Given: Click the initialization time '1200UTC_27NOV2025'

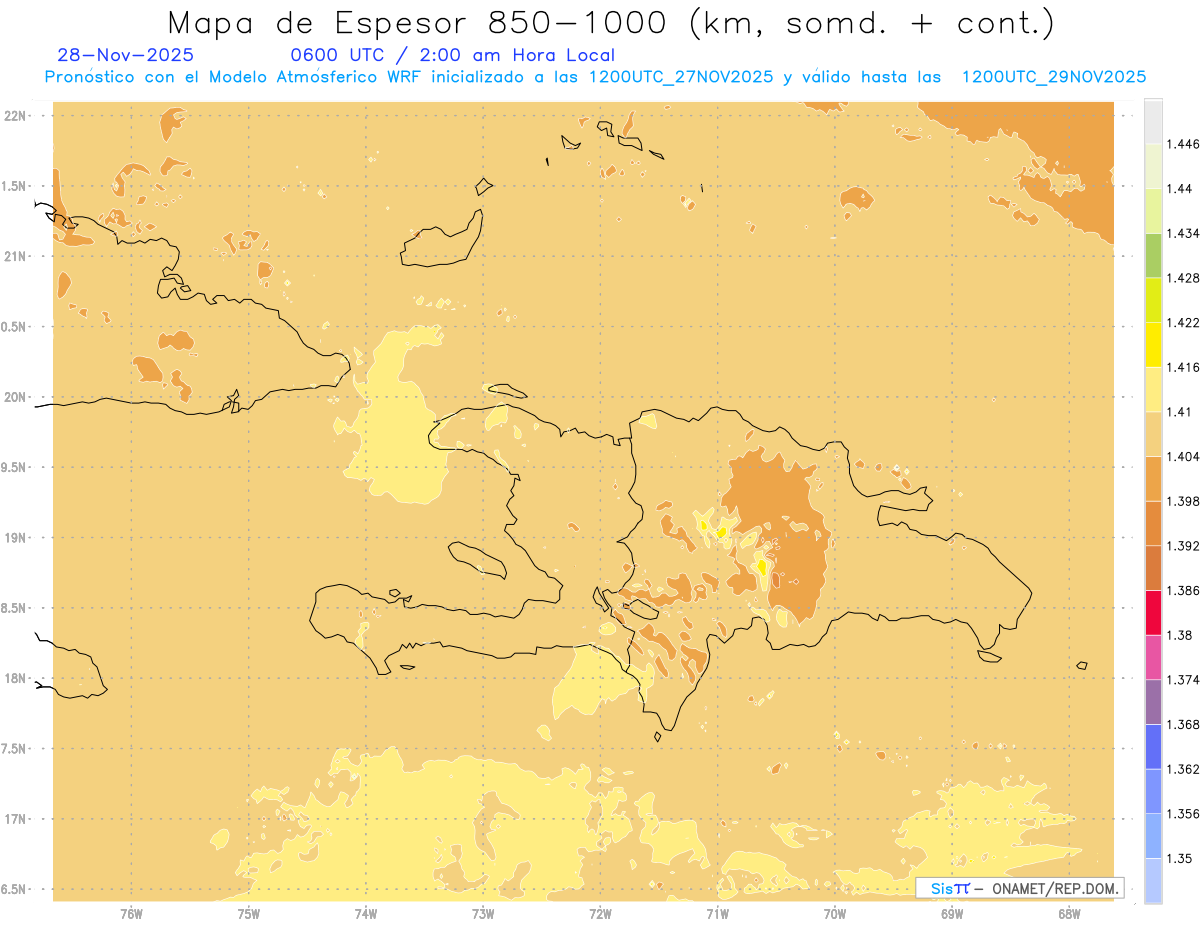Looking at the screenshot, I should [x=680, y=77].
